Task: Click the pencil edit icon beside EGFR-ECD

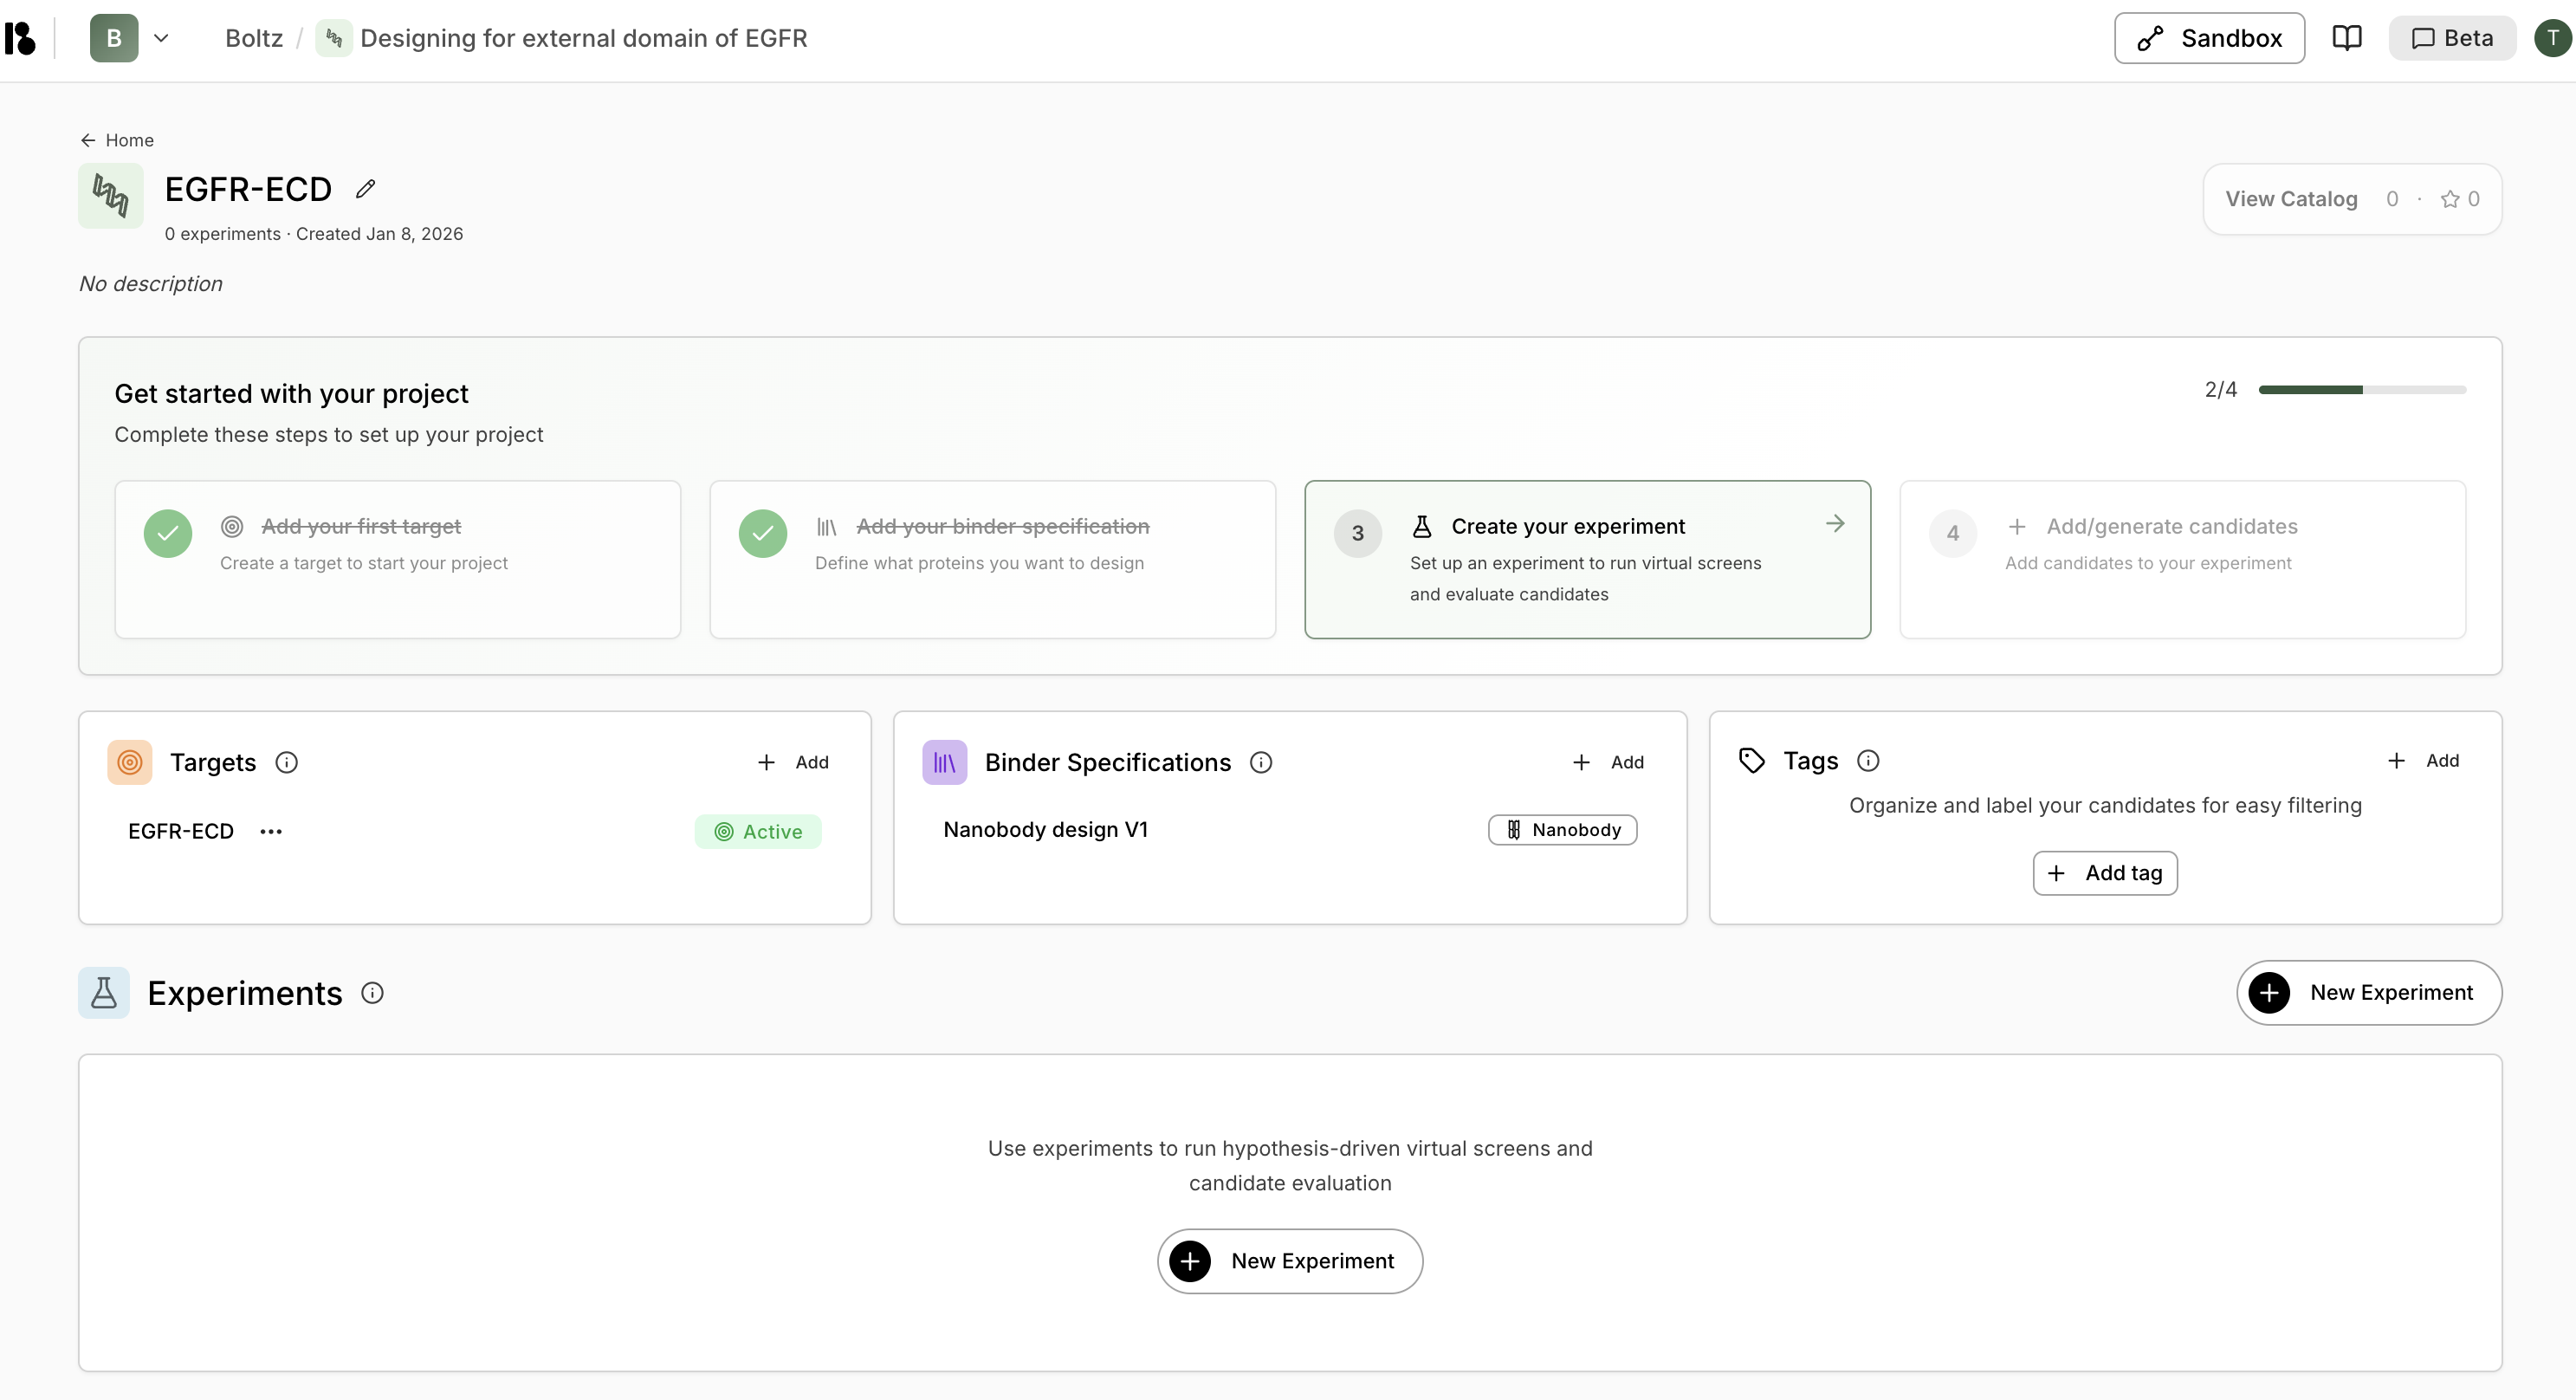Action: click(x=366, y=189)
